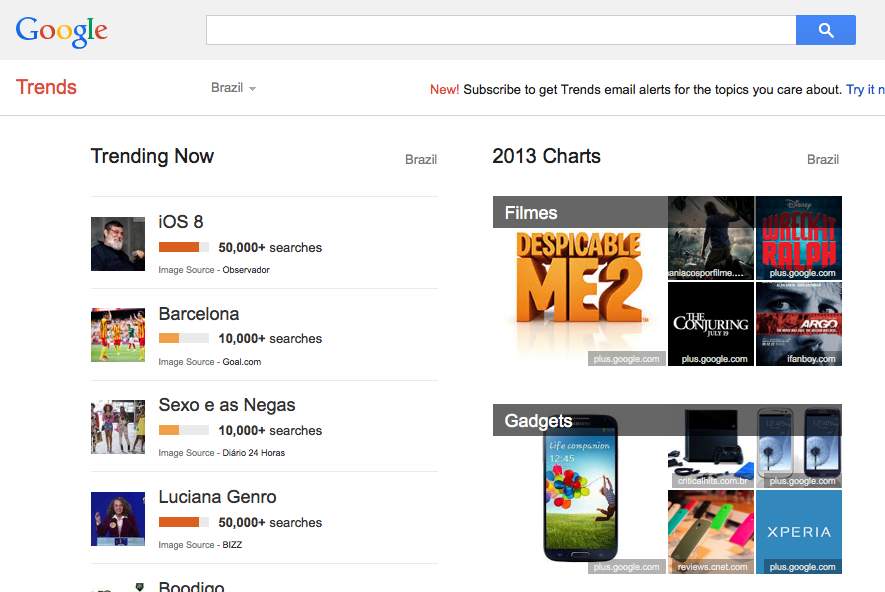Click the 'Trending Now' heading
885x592 pixels.
tap(152, 156)
